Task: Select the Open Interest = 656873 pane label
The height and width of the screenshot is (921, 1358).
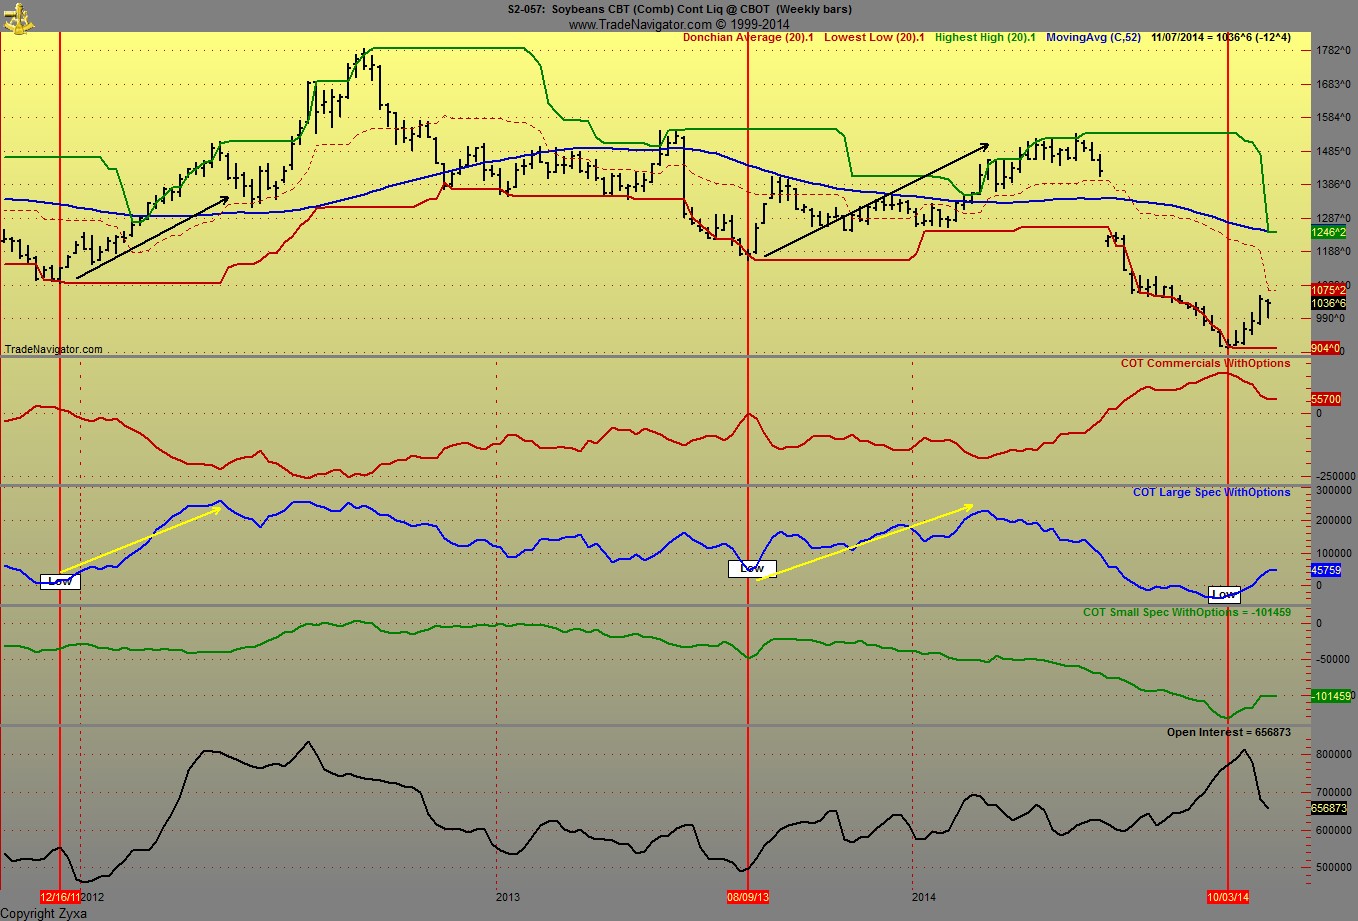Action: point(1229,732)
